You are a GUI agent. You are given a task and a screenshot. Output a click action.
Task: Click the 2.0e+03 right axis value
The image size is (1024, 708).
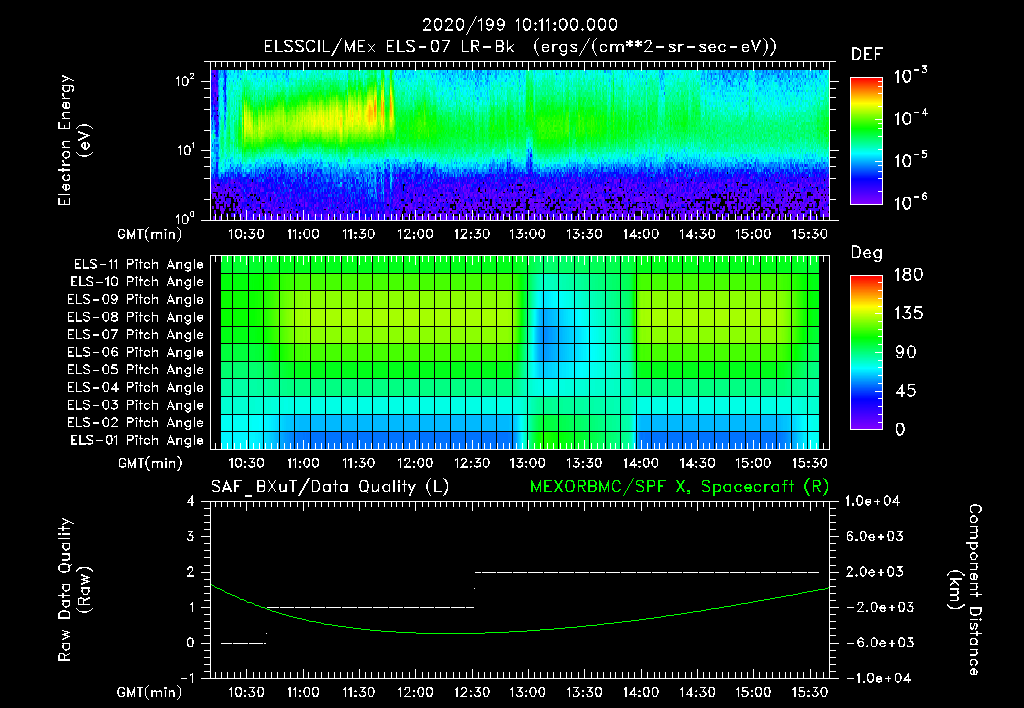875,572
